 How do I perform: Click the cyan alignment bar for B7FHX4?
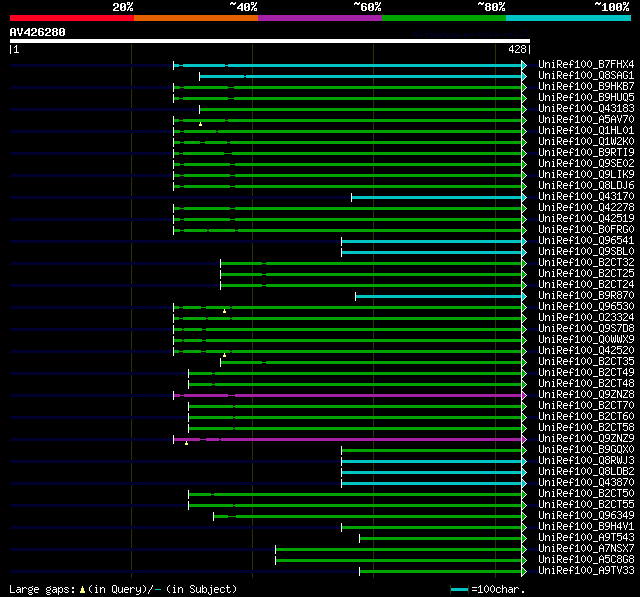(347, 65)
